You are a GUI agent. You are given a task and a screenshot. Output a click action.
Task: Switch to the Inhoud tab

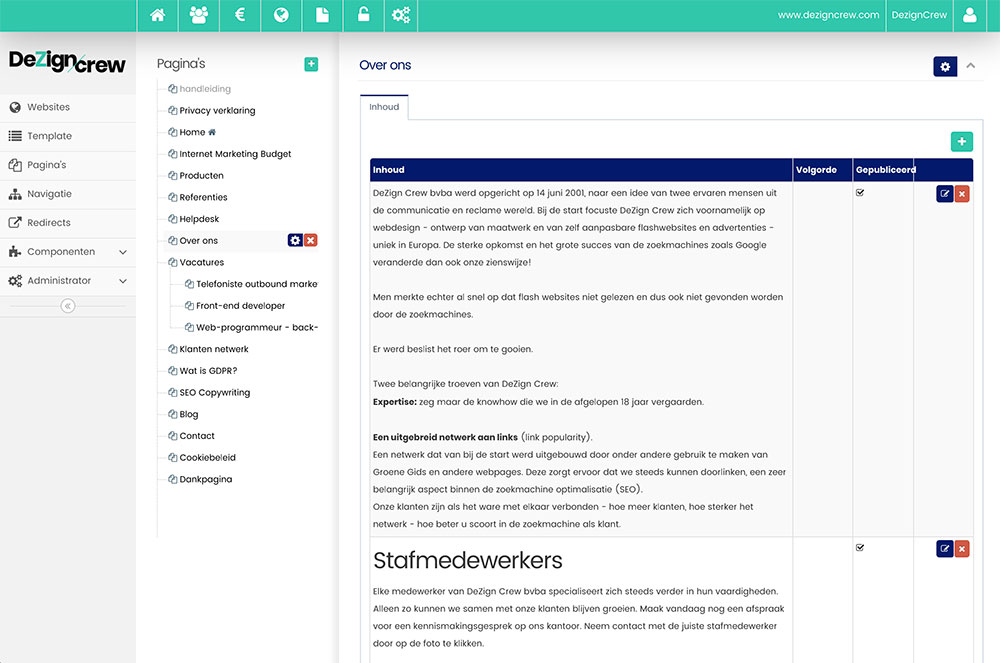tap(384, 107)
